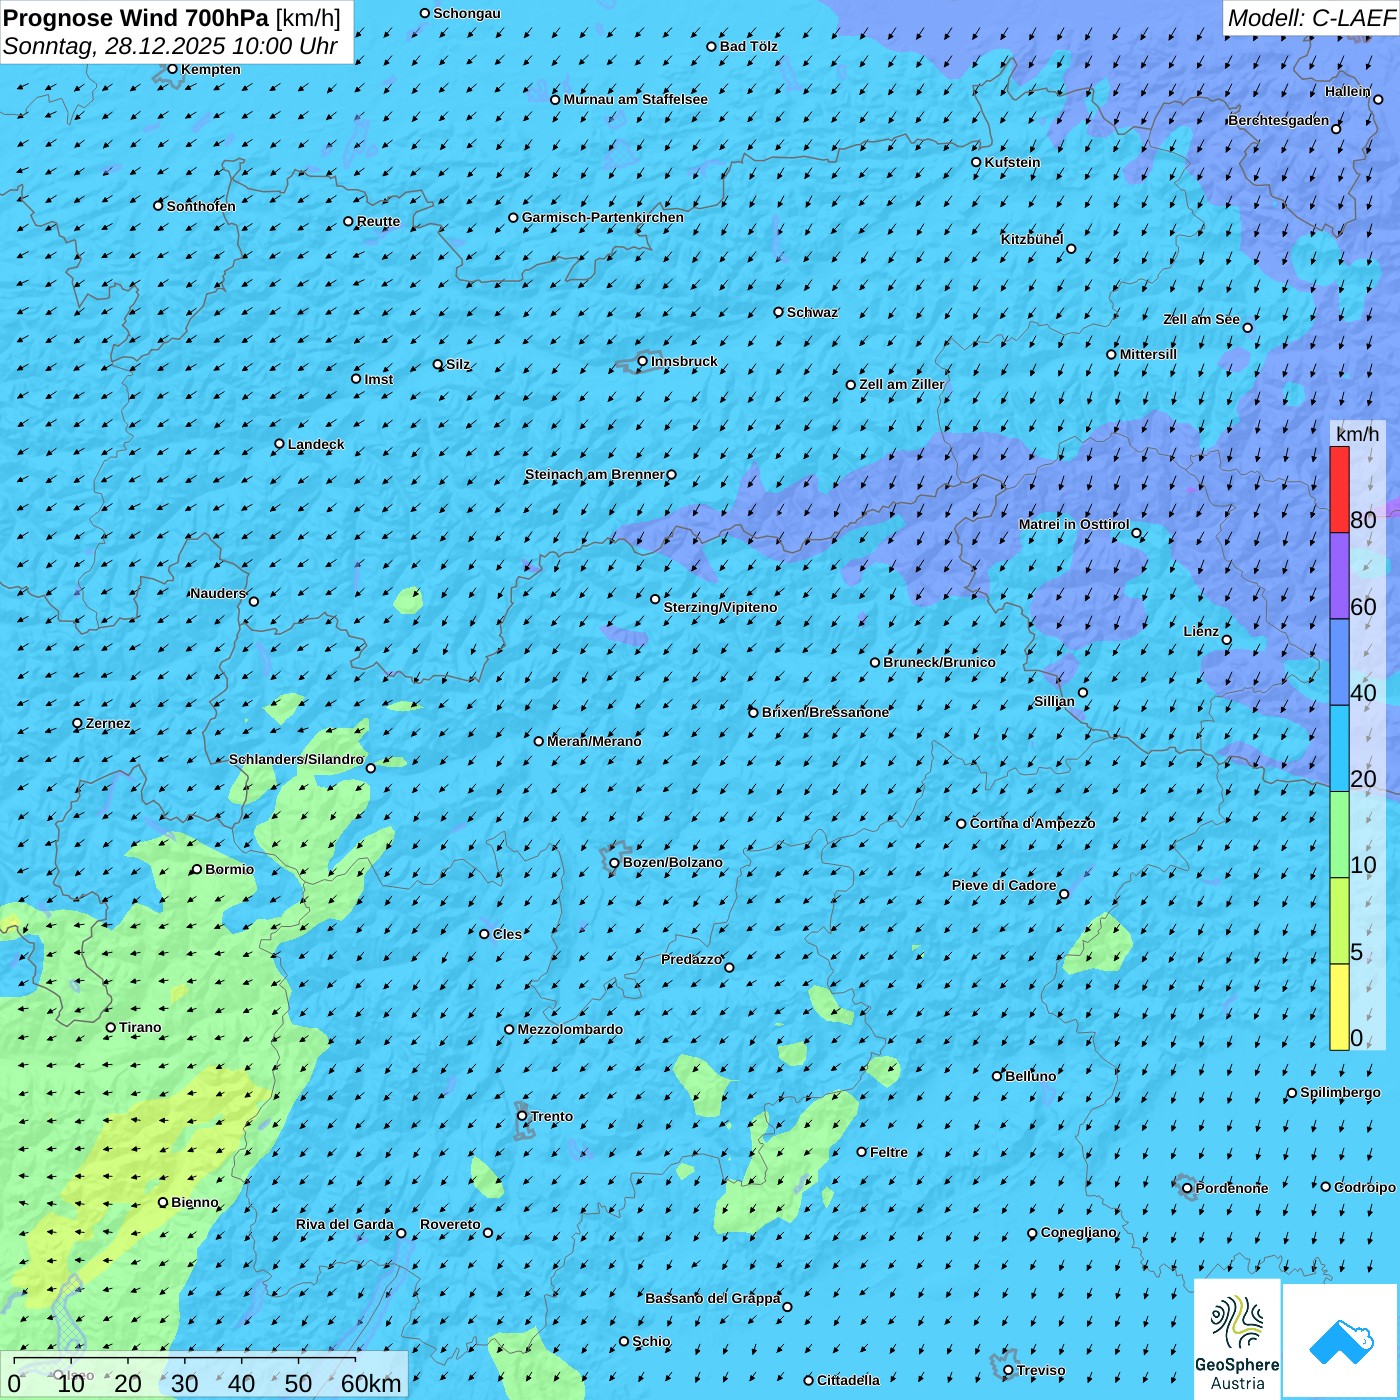Click the 60km scale bar label
Image resolution: width=1400 pixels, height=1400 pixels.
[x=371, y=1383]
